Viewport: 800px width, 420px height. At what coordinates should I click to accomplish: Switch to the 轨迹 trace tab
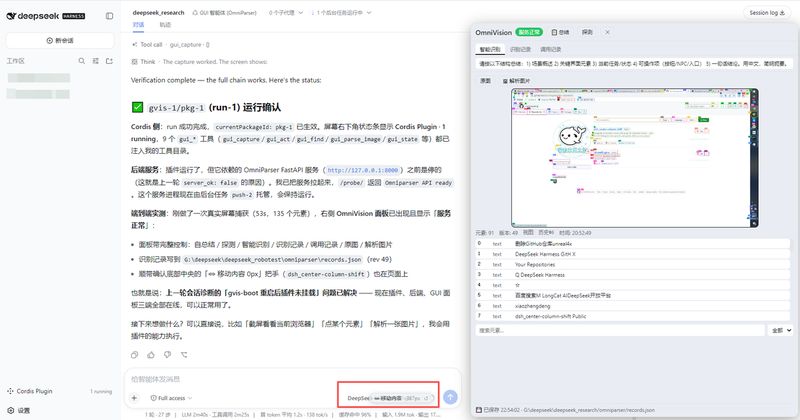coord(165,24)
